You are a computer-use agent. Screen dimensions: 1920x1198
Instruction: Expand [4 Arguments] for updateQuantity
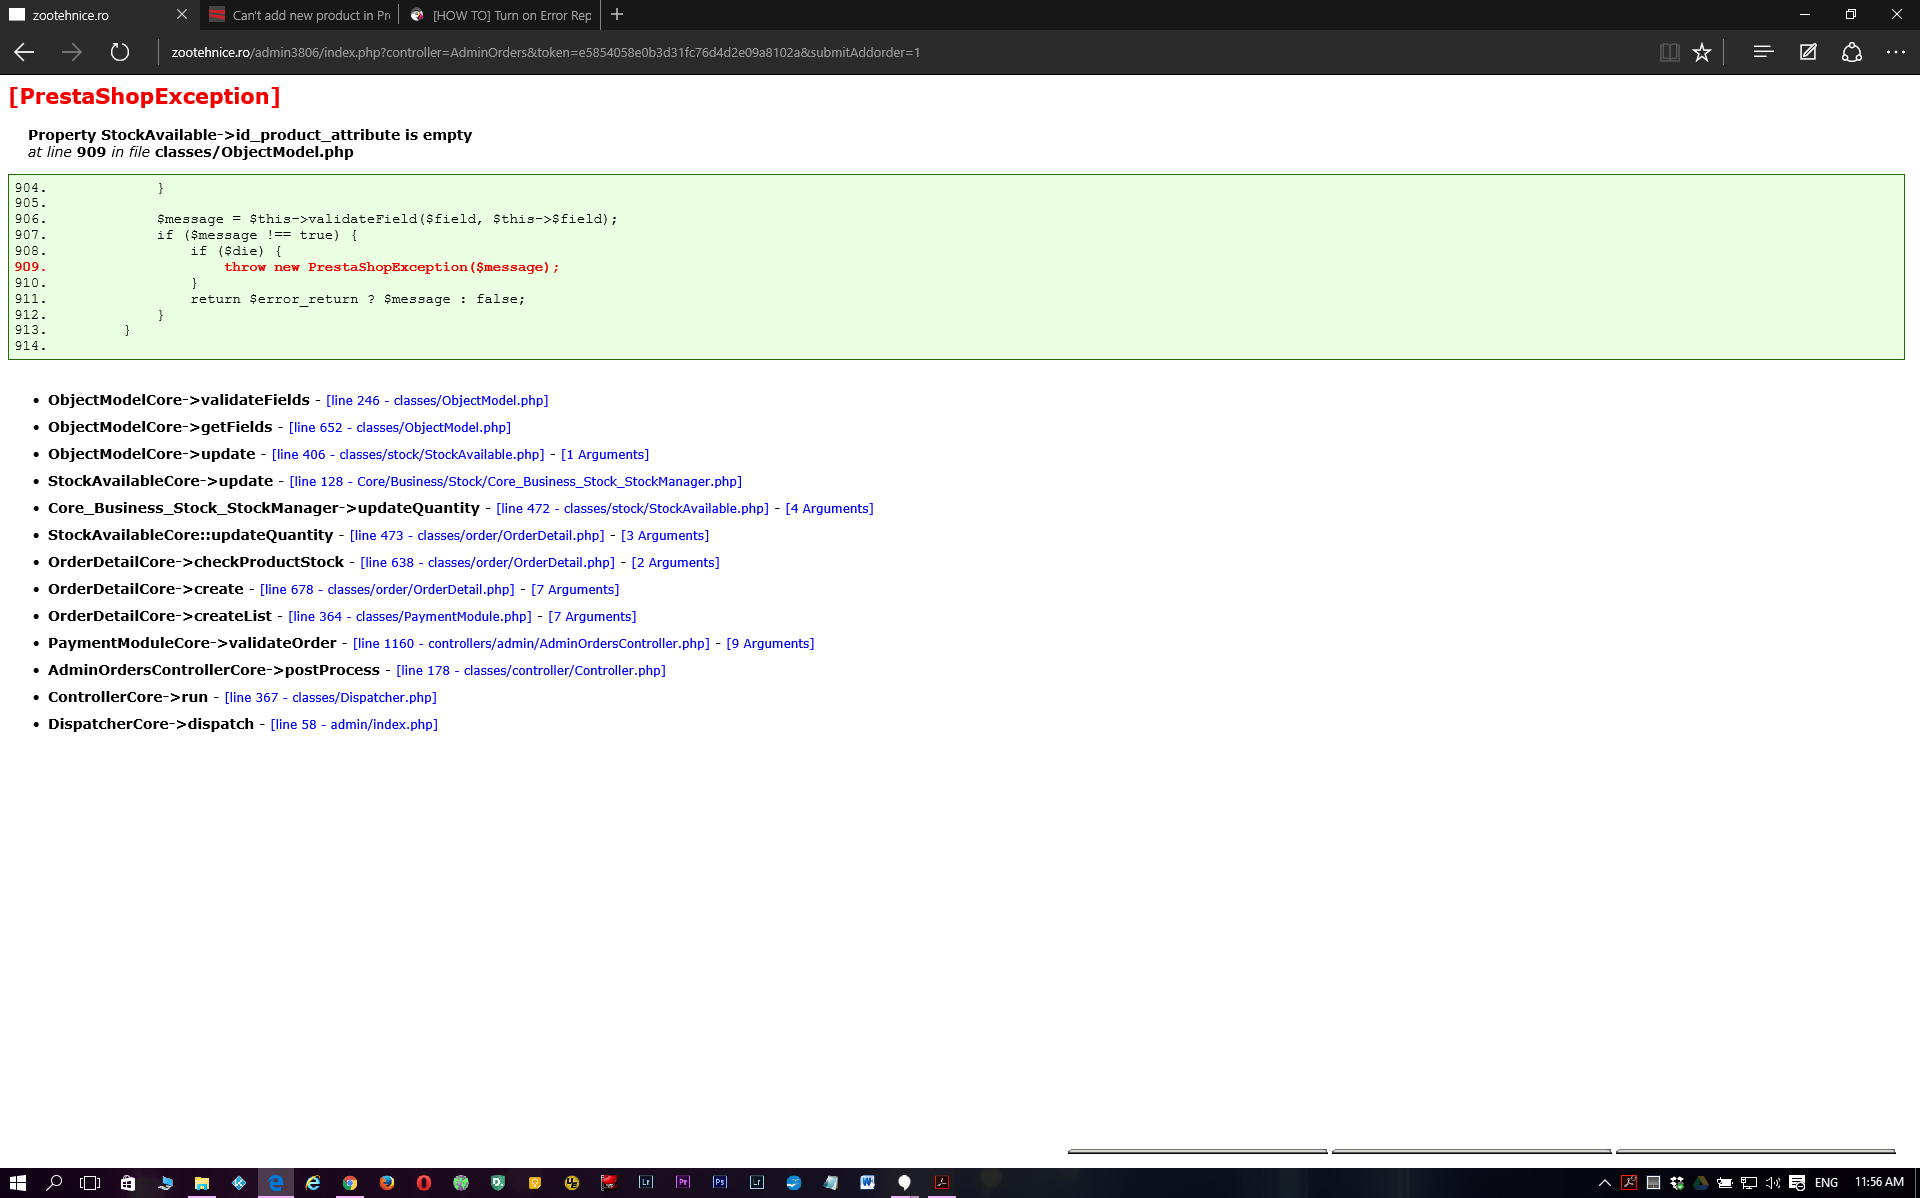[x=829, y=509]
